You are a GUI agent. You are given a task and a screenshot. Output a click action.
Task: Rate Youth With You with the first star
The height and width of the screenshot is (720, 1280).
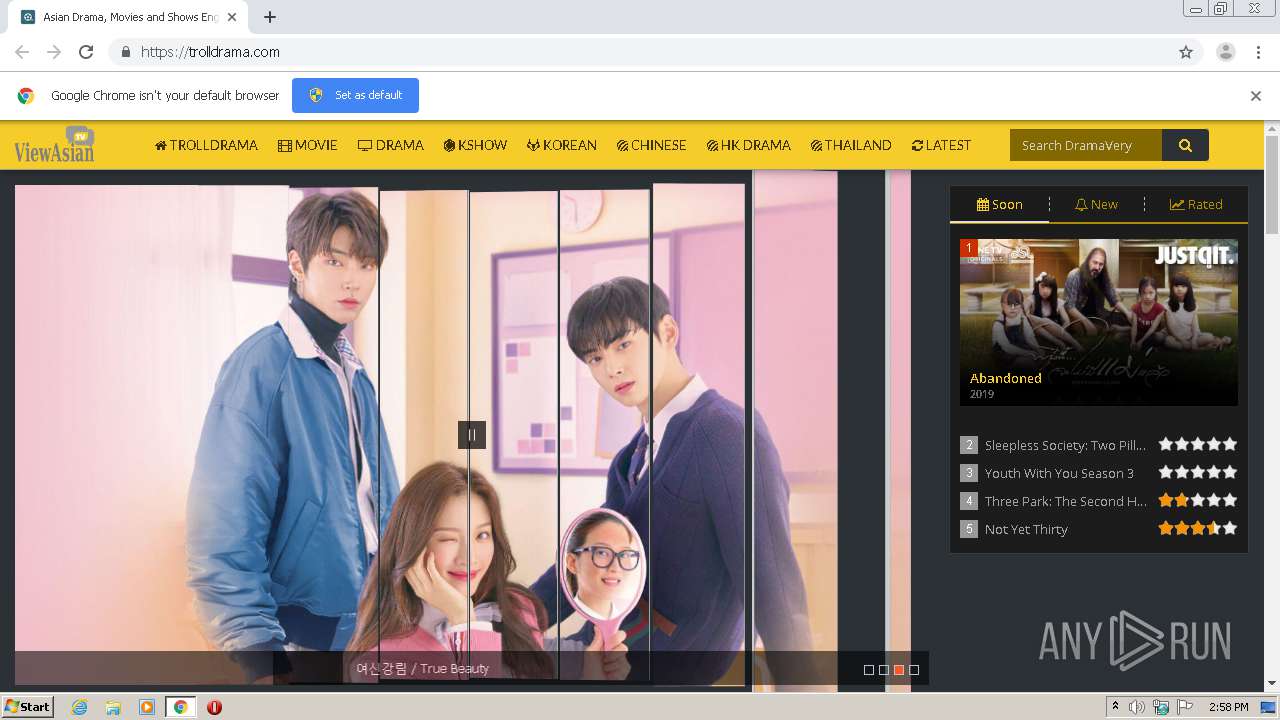coord(1166,472)
